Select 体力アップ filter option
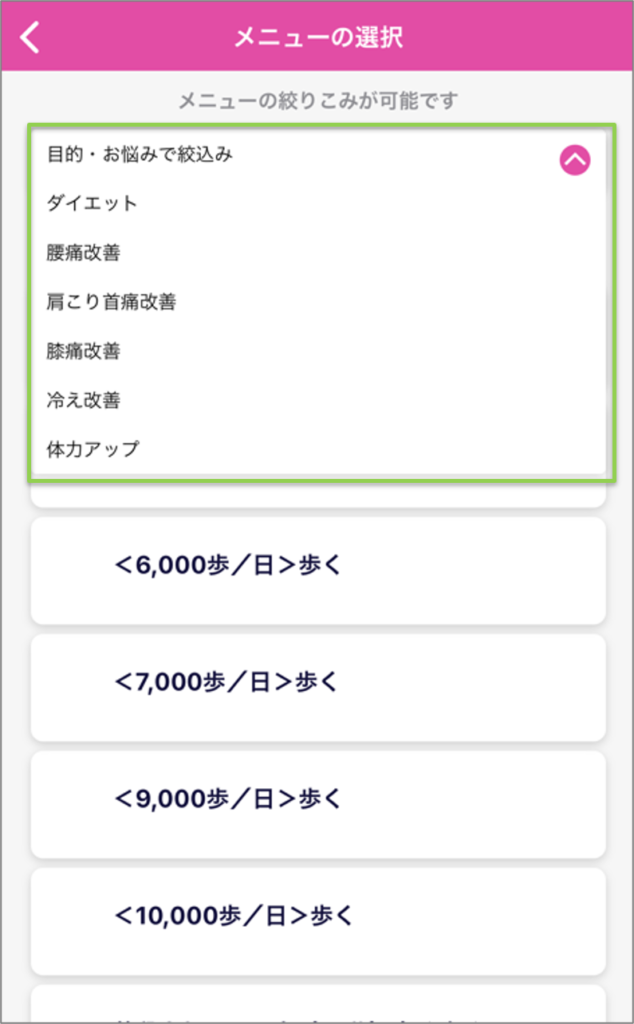This screenshot has height=1024, width=634. (x=93, y=449)
